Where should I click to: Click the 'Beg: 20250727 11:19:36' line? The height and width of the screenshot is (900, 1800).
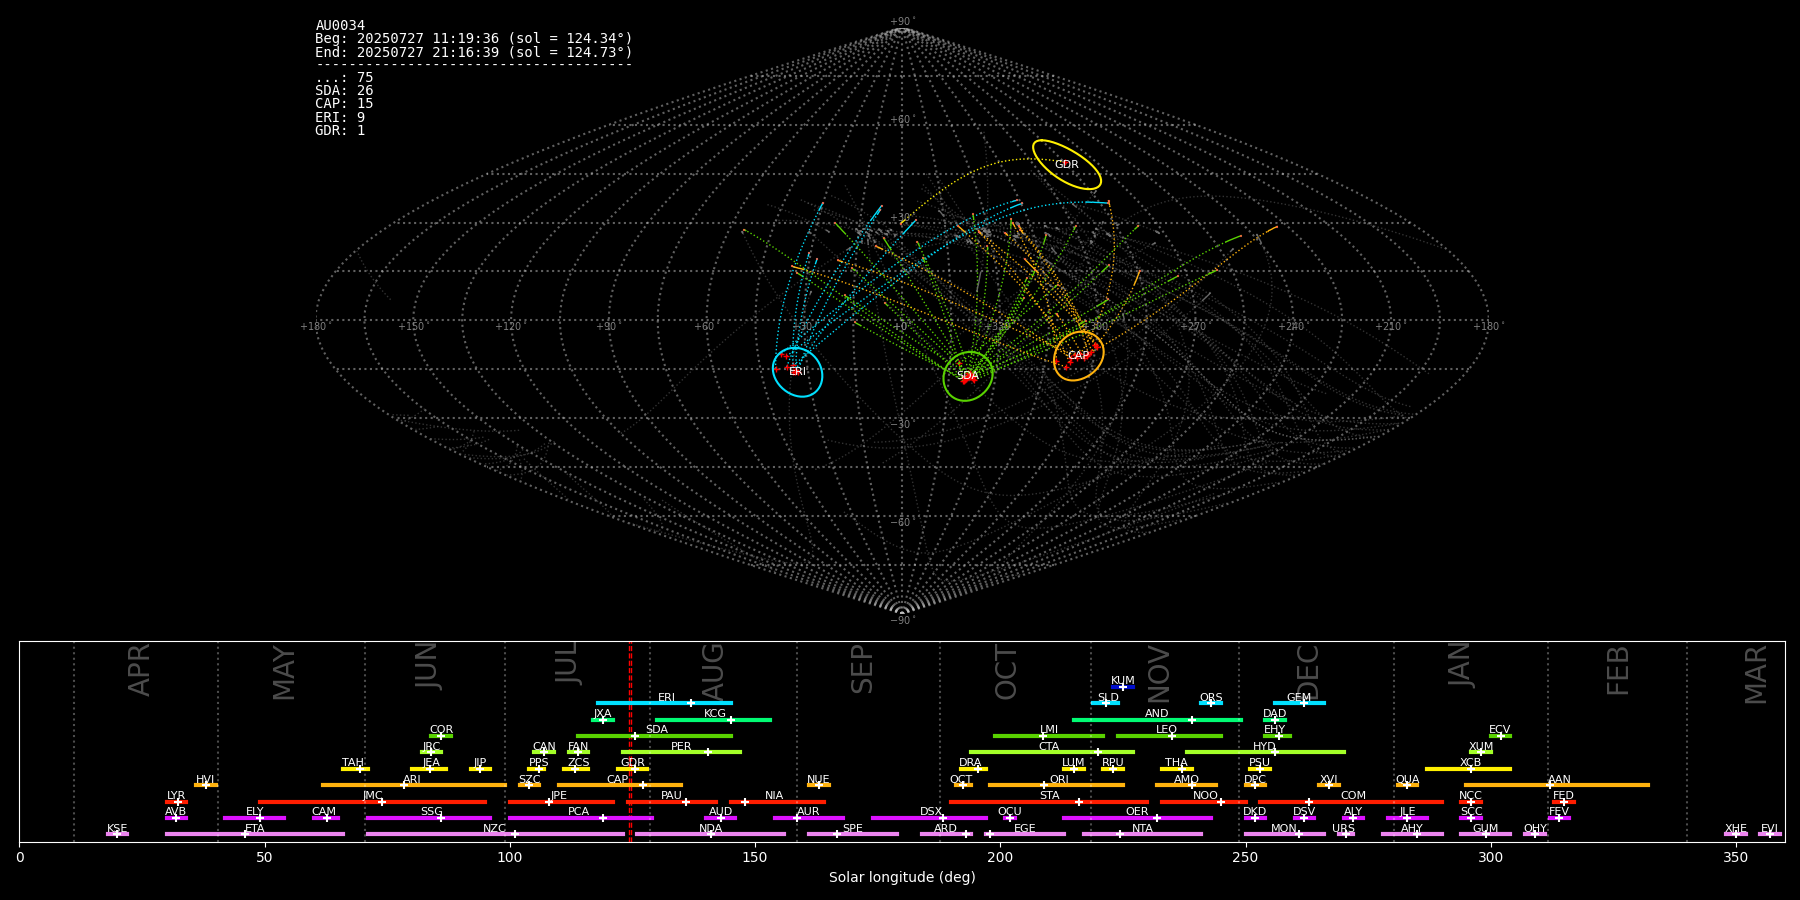(x=474, y=39)
